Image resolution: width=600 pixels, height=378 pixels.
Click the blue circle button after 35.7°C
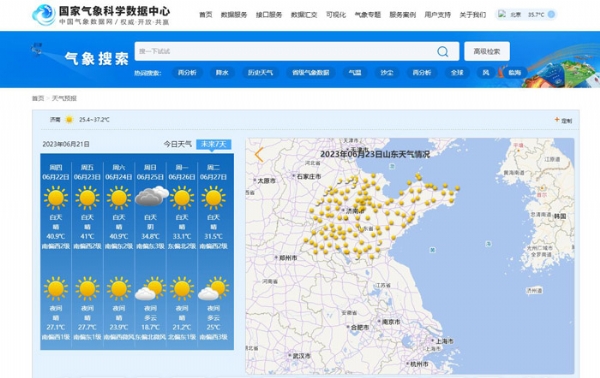pos(551,15)
